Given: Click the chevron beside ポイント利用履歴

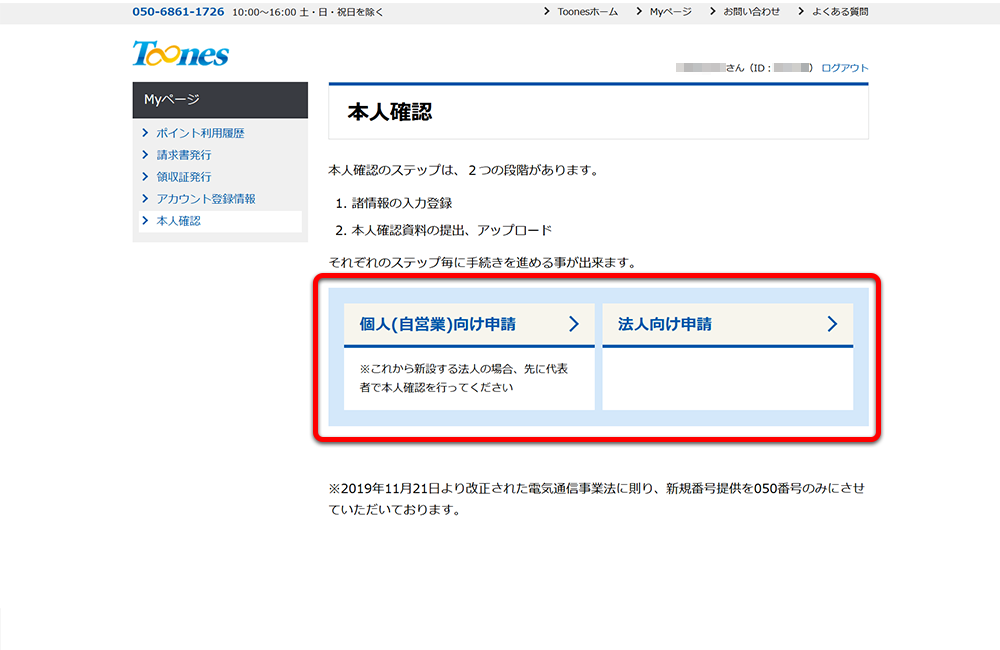Looking at the screenshot, I should [x=146, y=132].
